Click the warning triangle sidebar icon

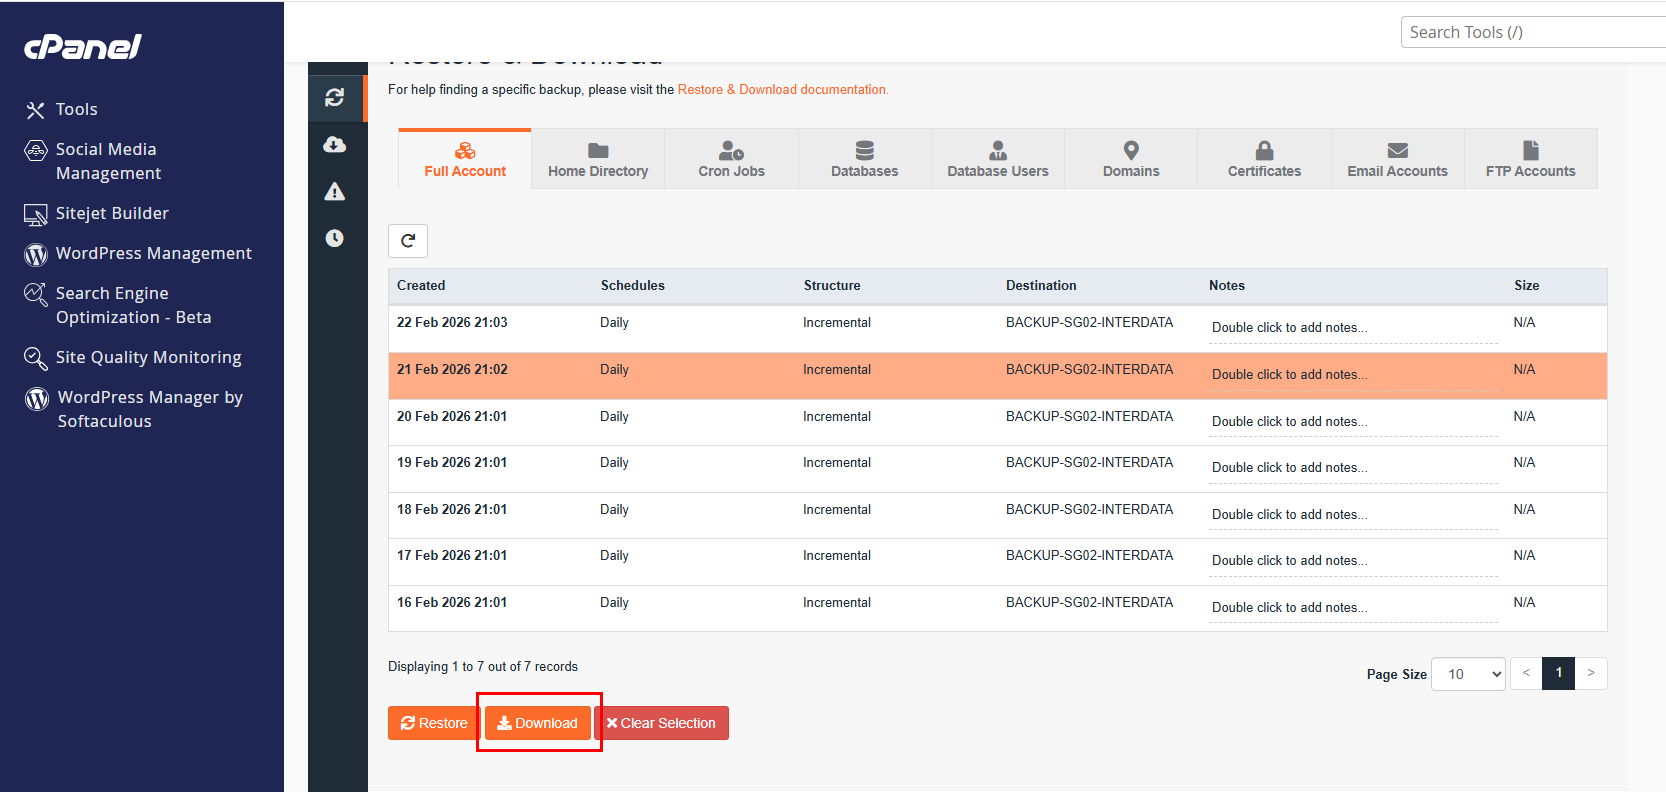click(335, 191)
